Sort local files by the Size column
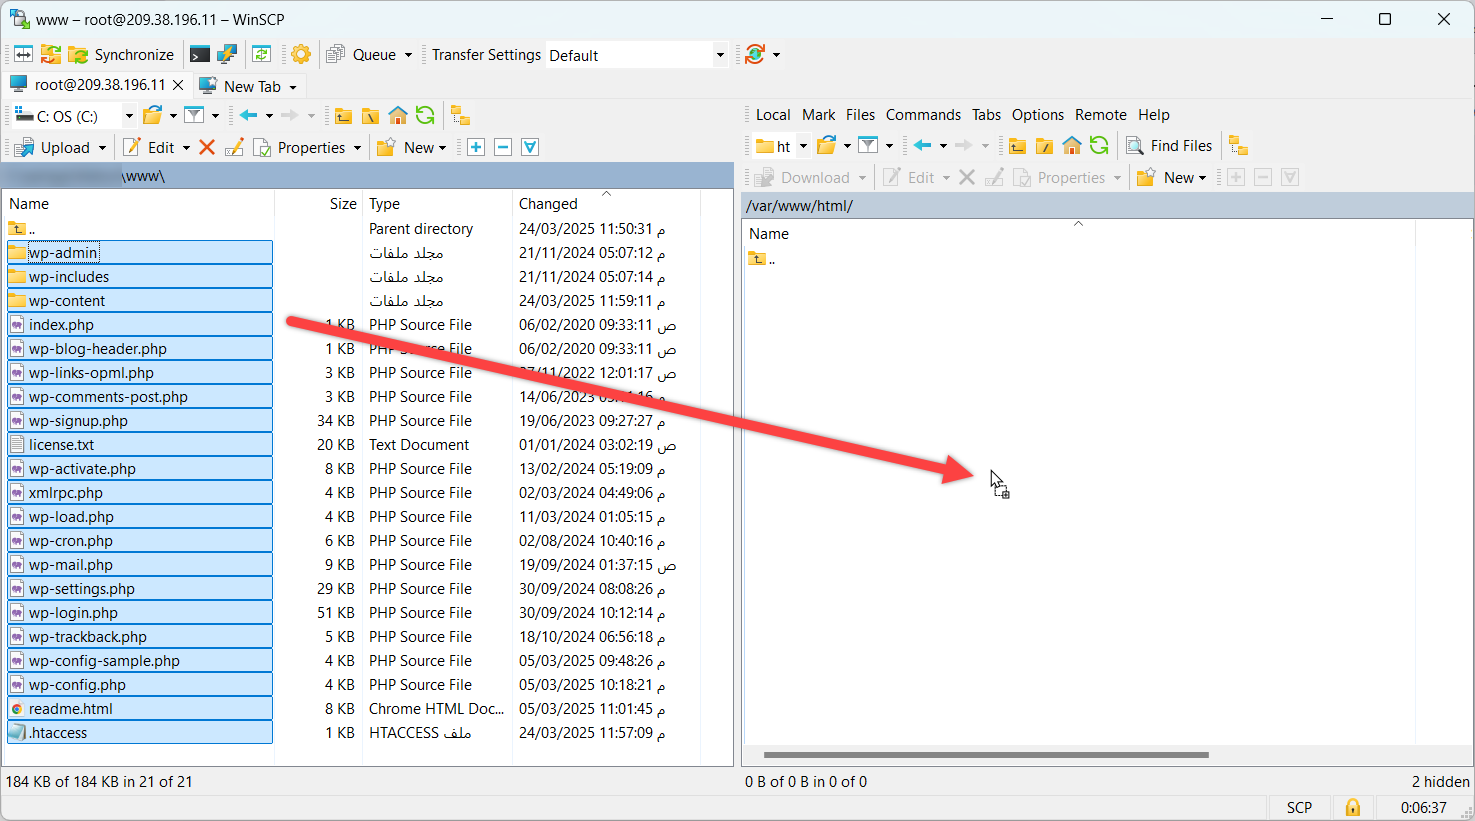Viewport: 1475px width, 821px height. coord(319,203)
